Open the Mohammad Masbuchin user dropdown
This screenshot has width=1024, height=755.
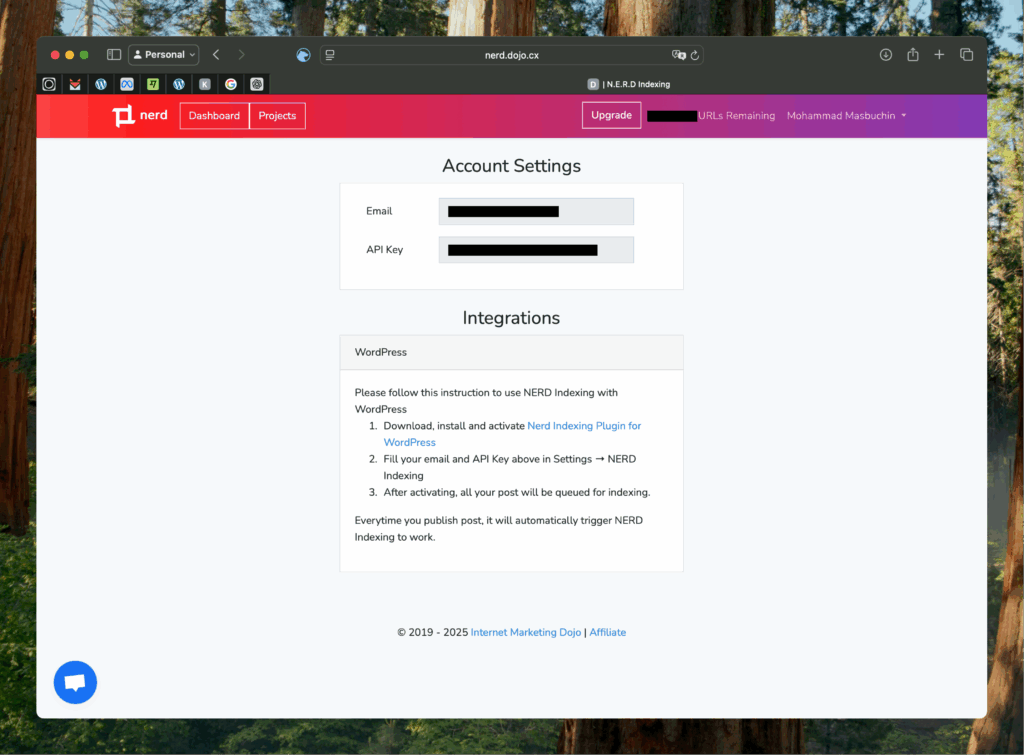[846, 116]
